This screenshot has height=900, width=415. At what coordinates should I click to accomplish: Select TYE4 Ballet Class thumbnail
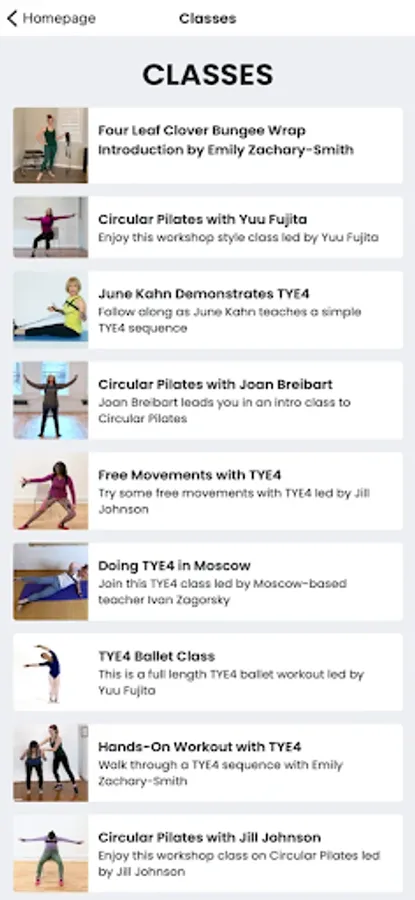tap(51, 672)
